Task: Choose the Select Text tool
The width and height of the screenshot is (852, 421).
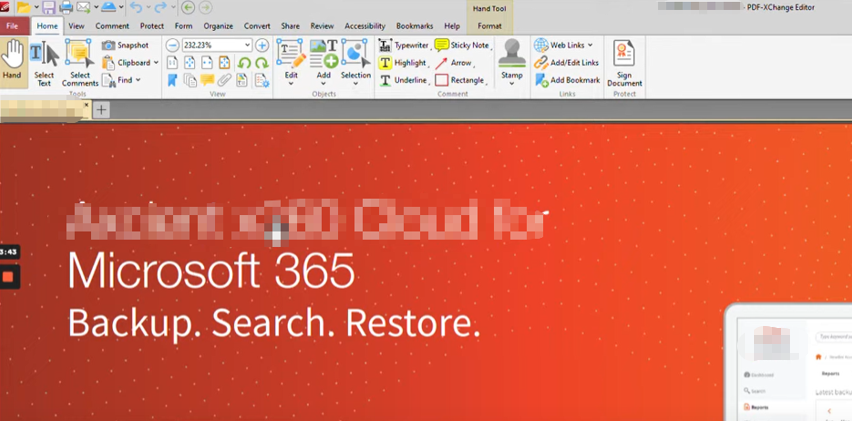Action: click(44, 63)
